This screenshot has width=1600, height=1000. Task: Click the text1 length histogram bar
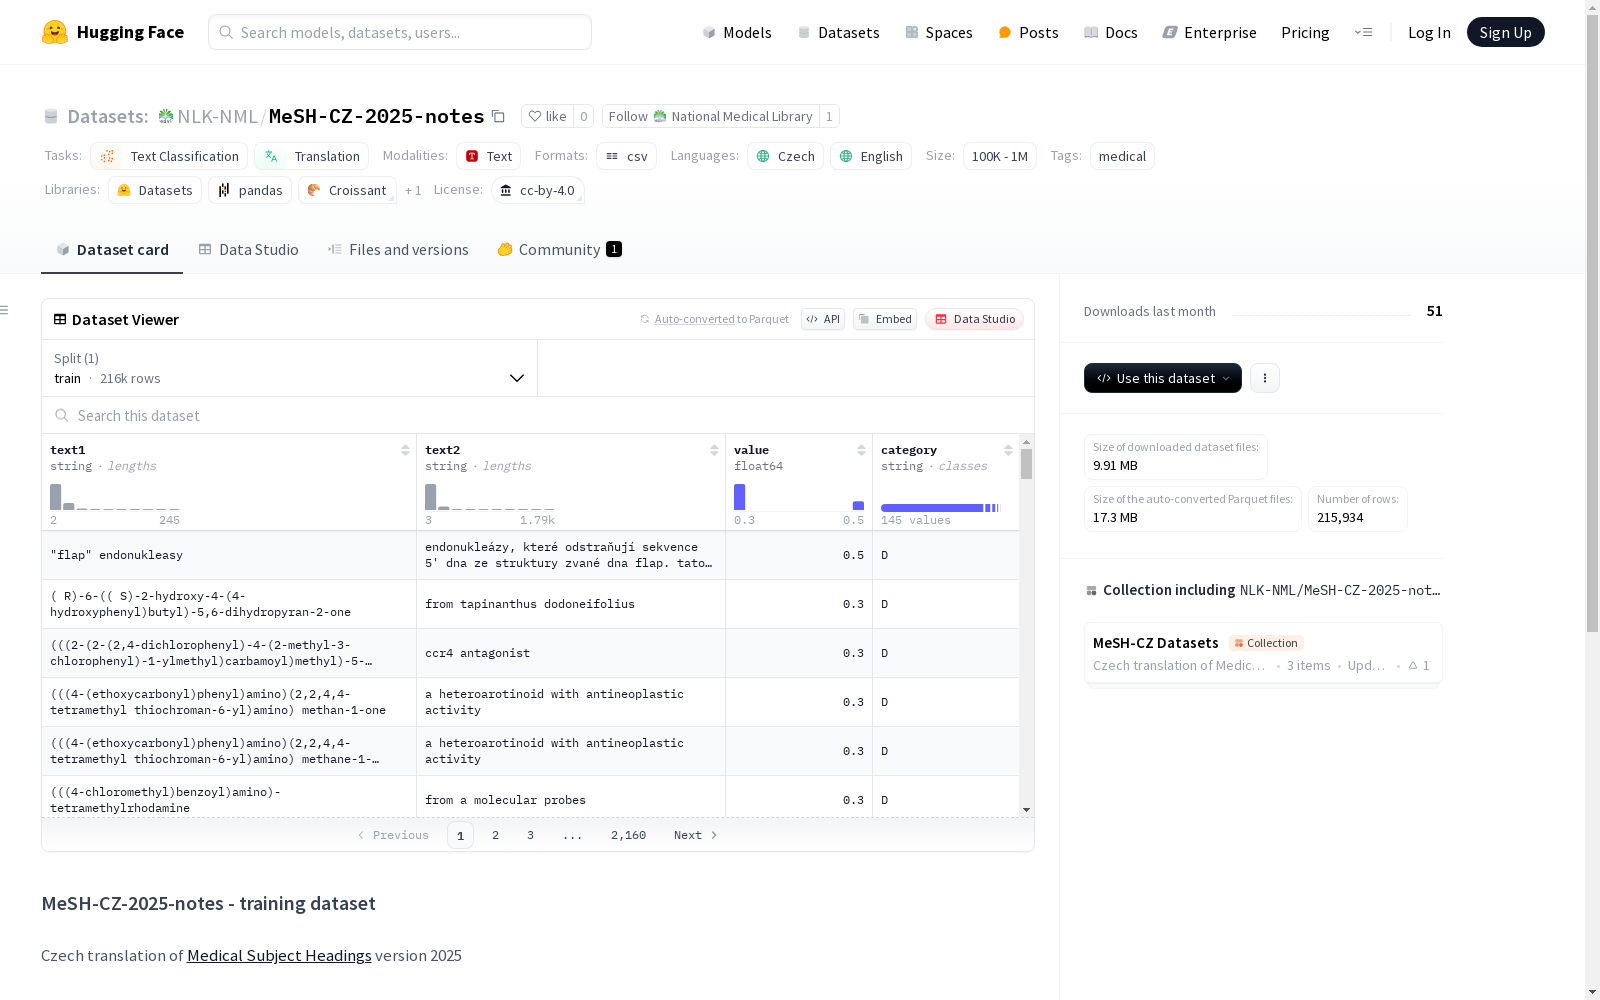pyautogui.click(x=56, y=497)
